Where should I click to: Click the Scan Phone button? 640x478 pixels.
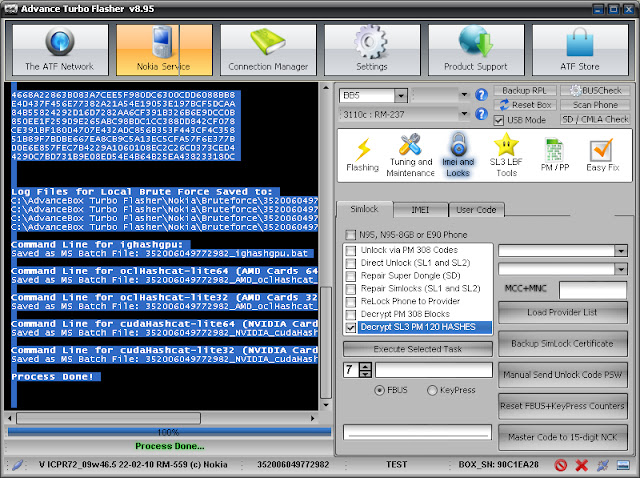point(596,105)
